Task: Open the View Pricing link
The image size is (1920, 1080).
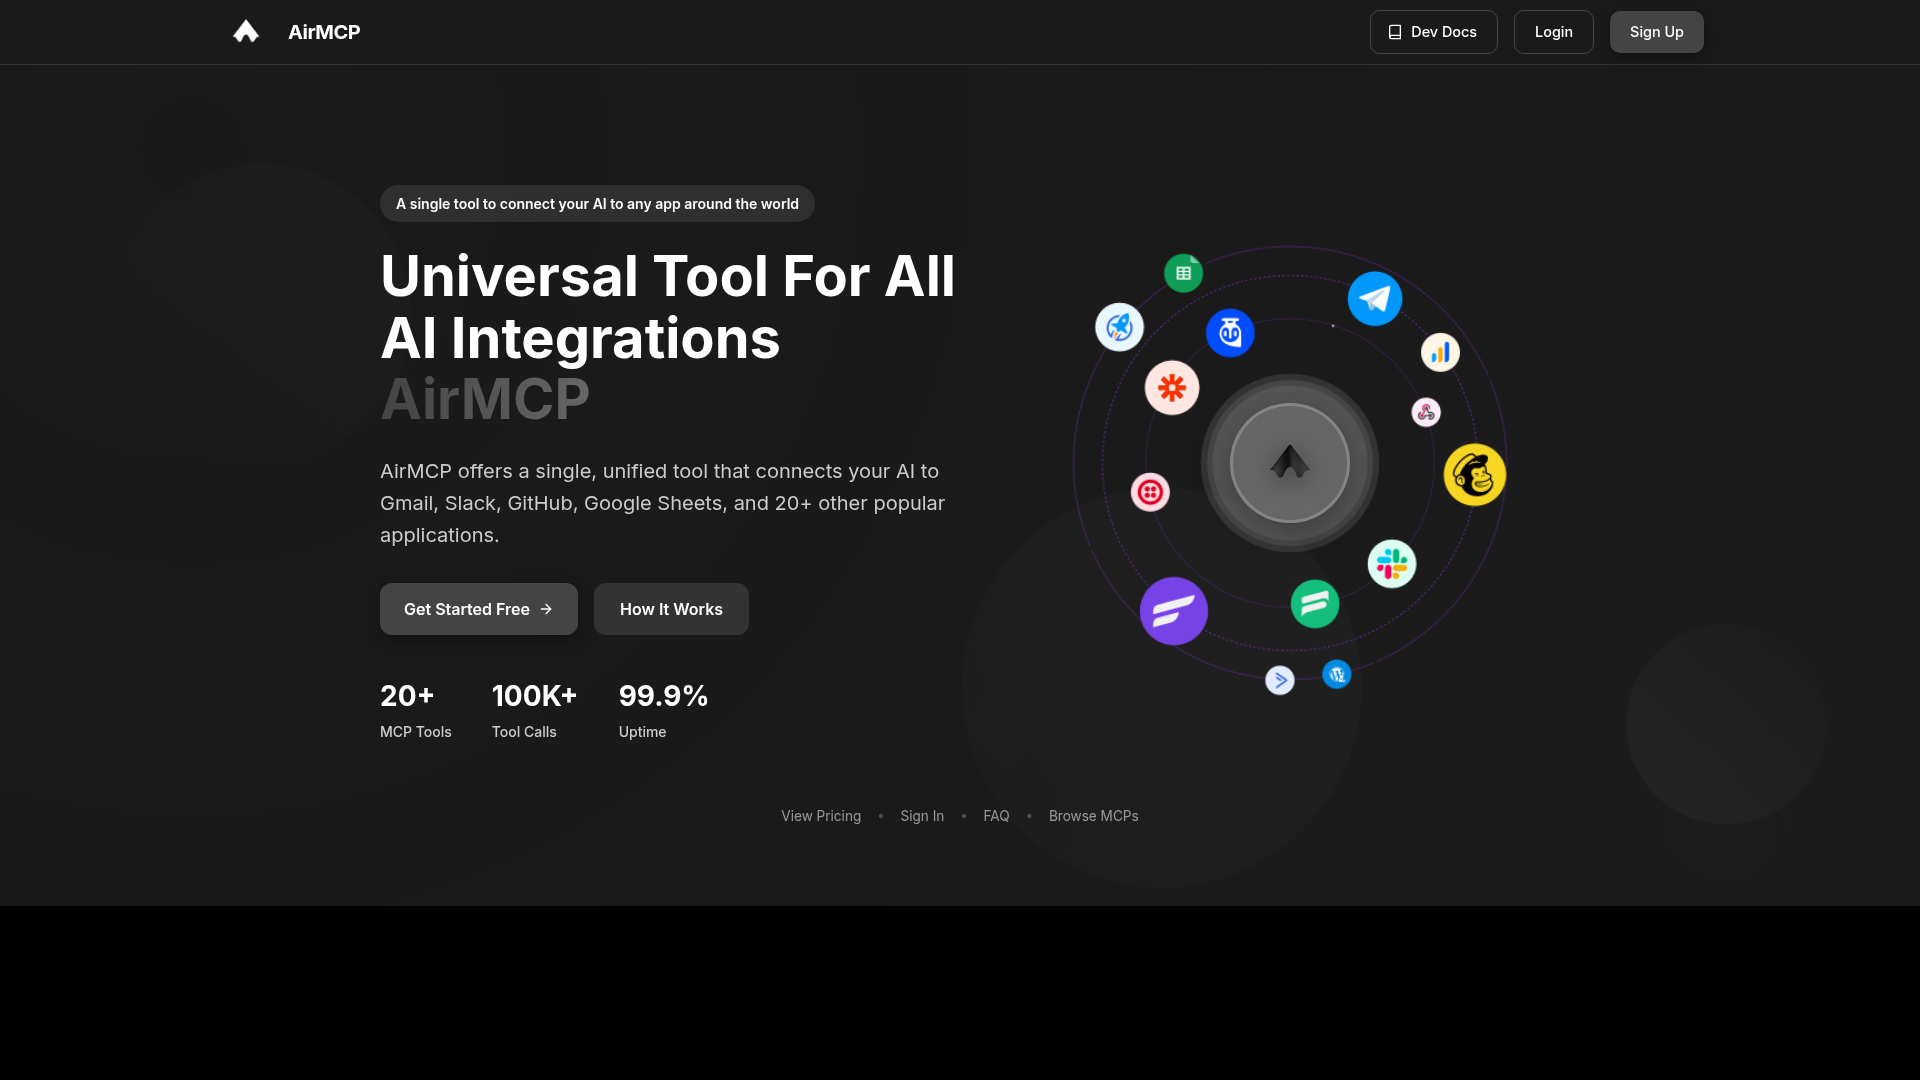Action: click(x=820, y=816)
